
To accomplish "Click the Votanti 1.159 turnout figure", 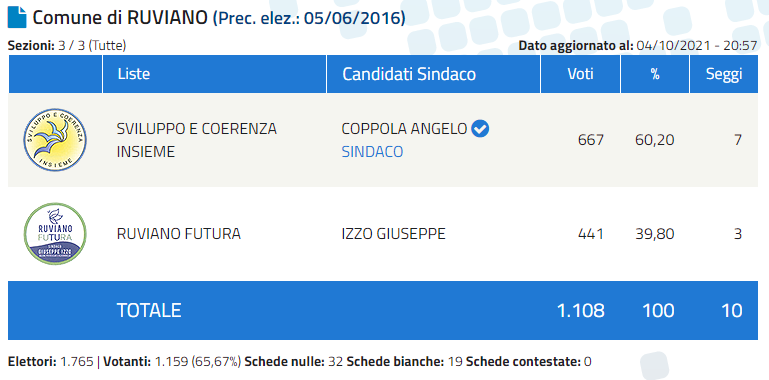I will click(x=172, y=362).
